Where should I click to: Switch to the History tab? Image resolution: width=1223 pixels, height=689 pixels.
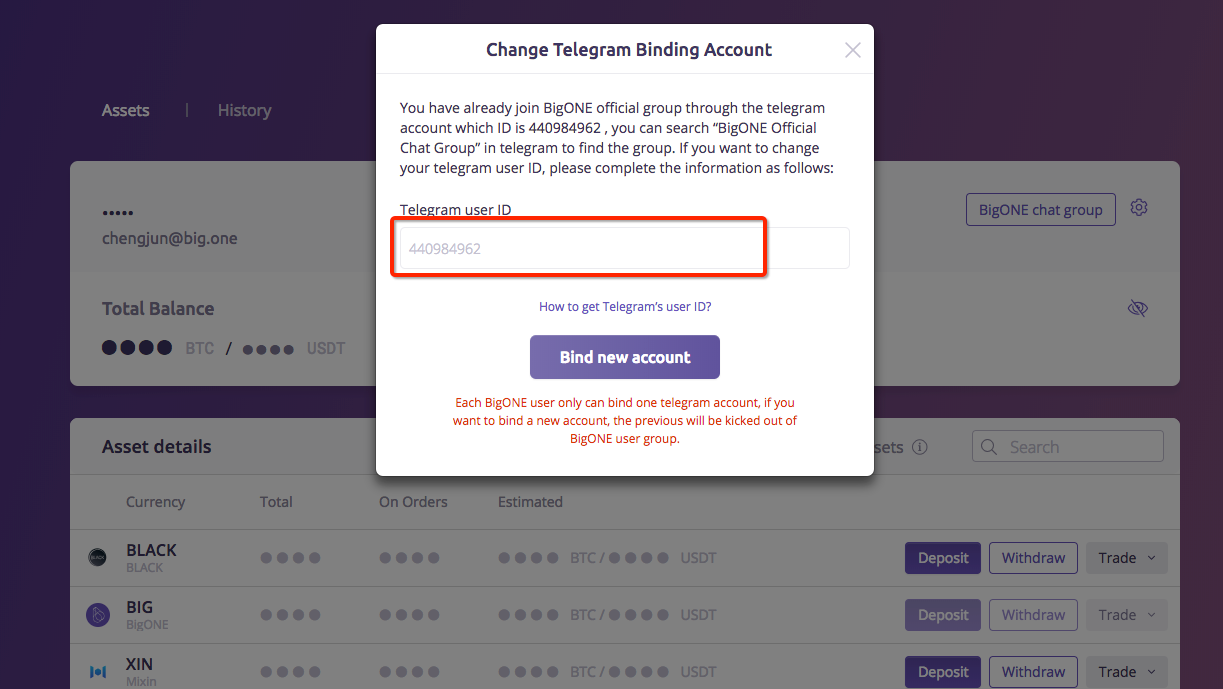244,110
